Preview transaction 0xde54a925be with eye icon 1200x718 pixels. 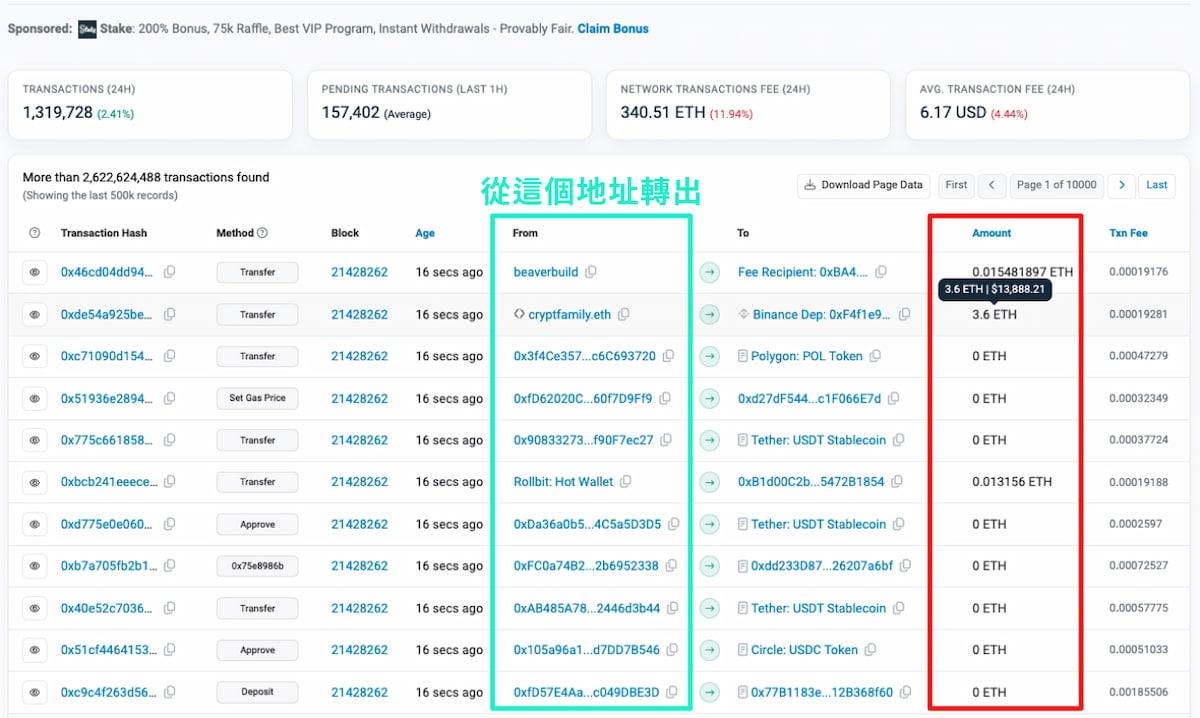point(35,314)
